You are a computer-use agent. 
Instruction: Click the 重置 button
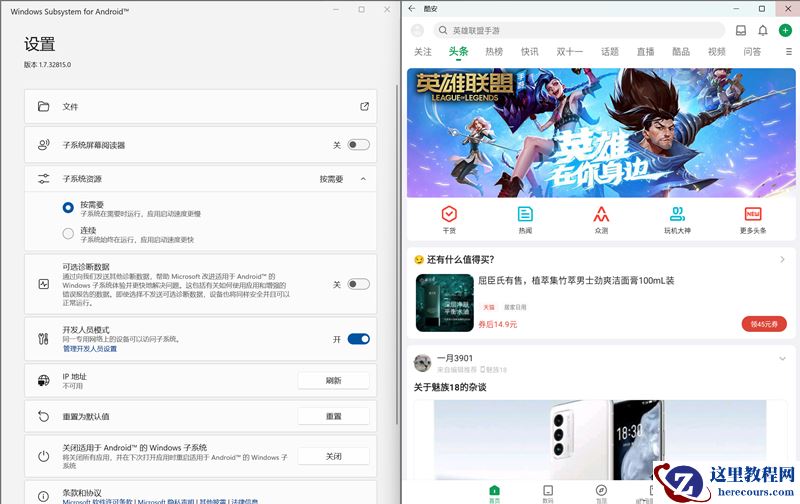(x=334, y=416)
